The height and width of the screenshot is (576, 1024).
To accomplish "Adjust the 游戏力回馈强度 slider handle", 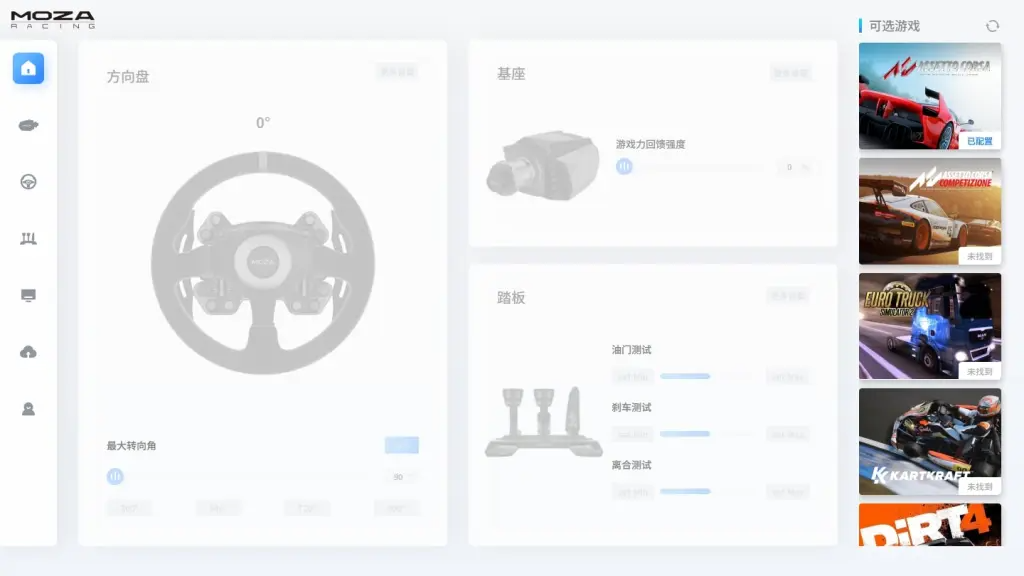I will 624,167.
